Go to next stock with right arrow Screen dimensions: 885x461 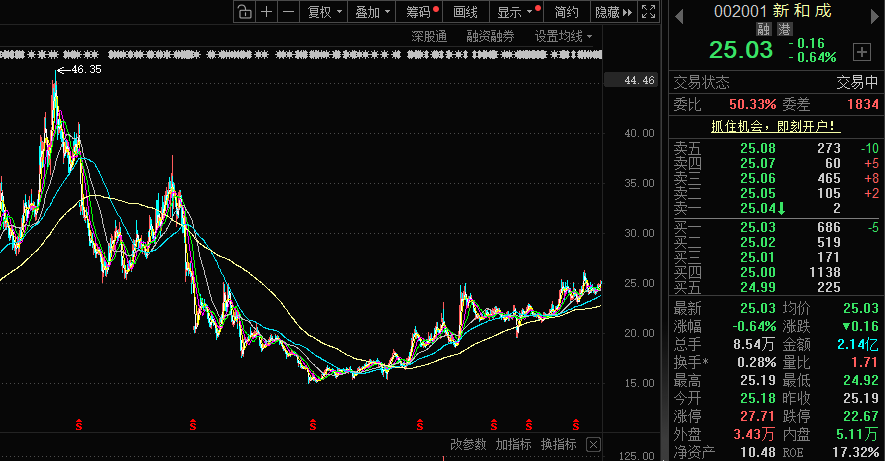click(x=875, y=12)
